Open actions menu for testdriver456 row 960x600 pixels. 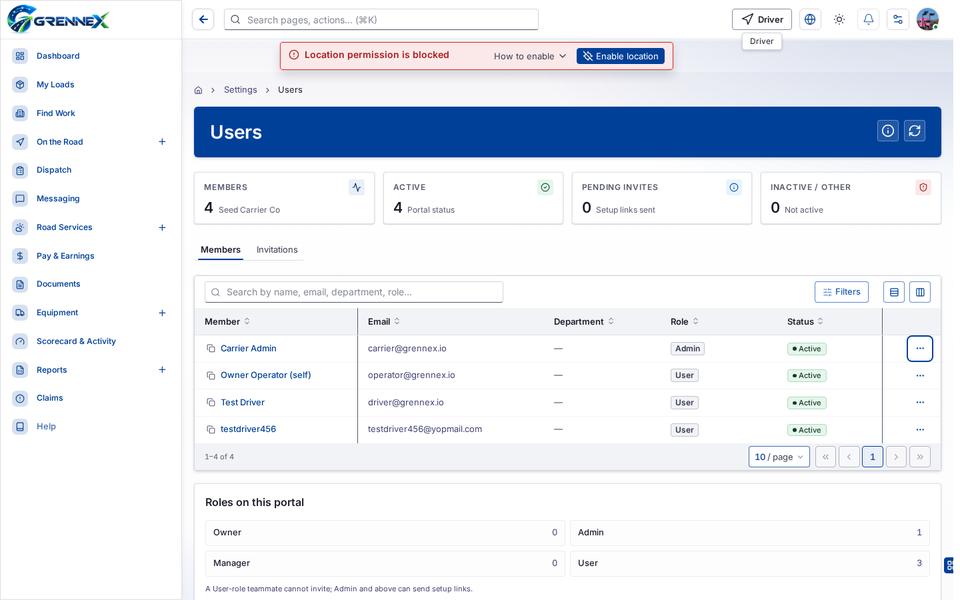pos(920,430)
